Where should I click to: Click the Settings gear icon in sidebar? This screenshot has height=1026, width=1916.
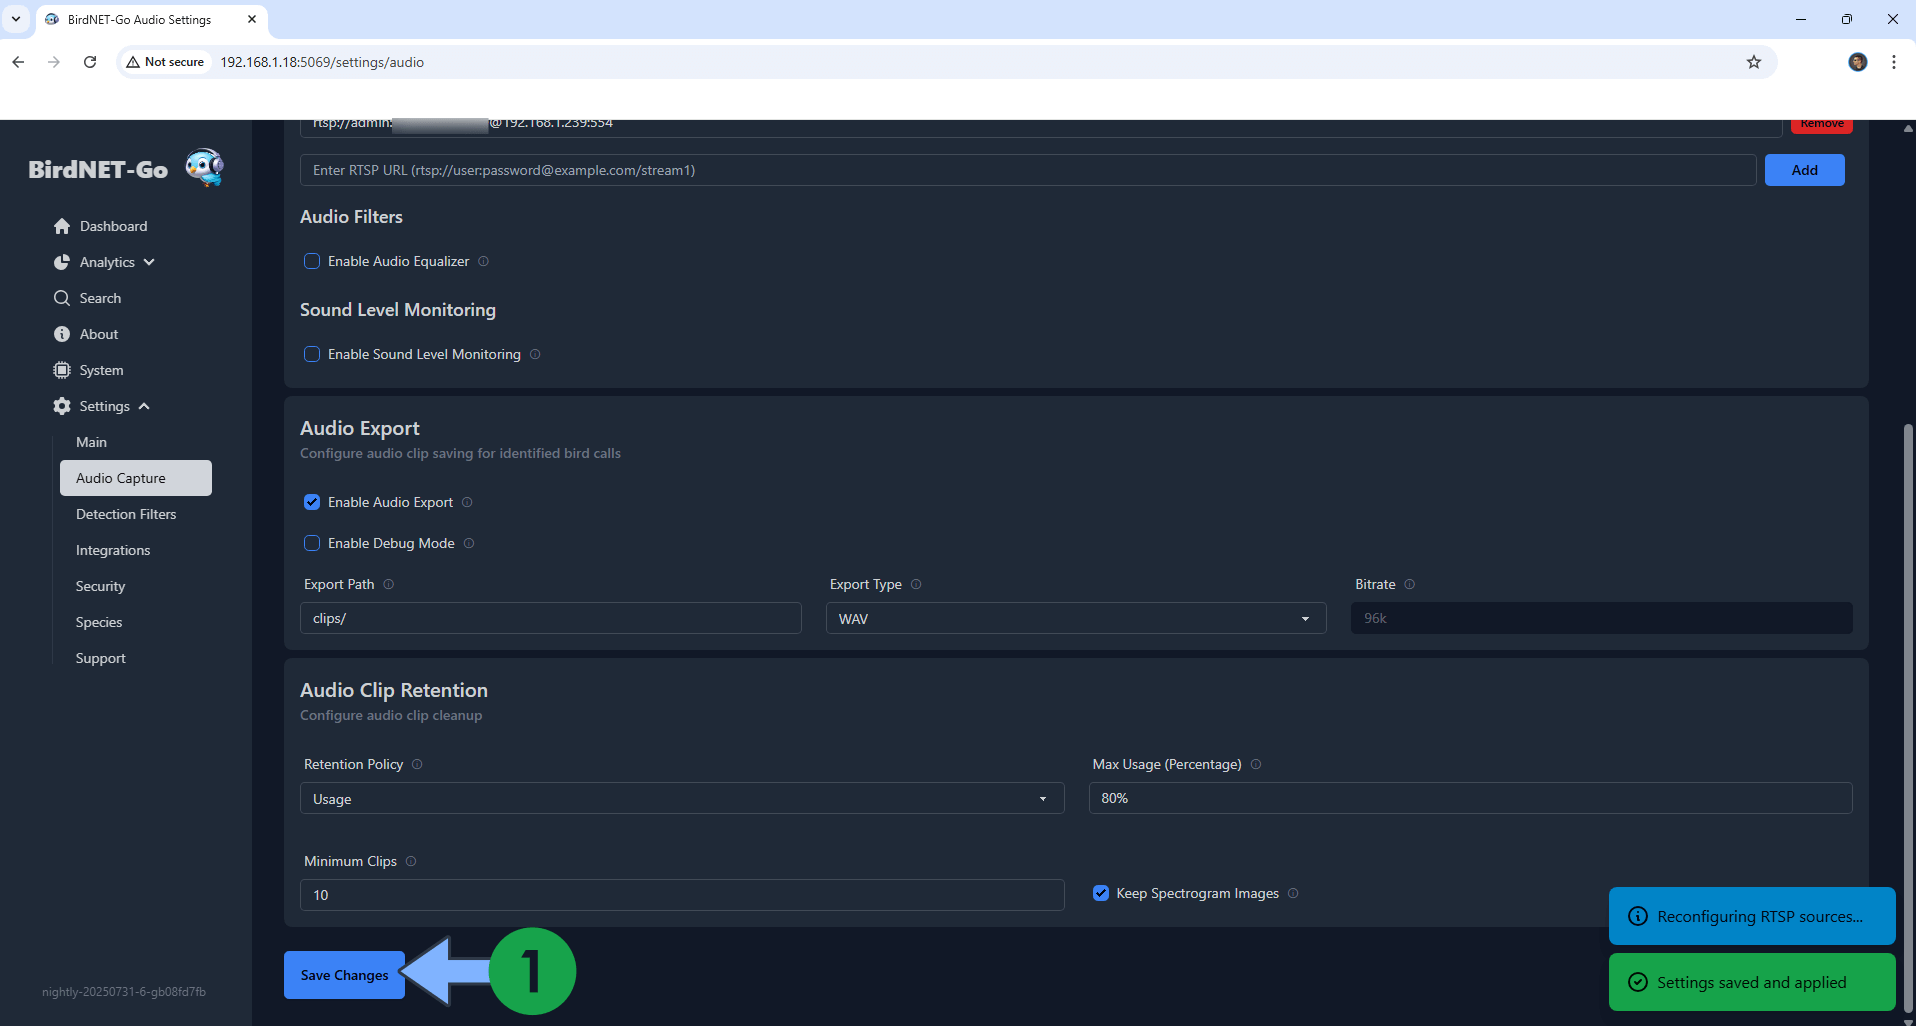(62, 406)
